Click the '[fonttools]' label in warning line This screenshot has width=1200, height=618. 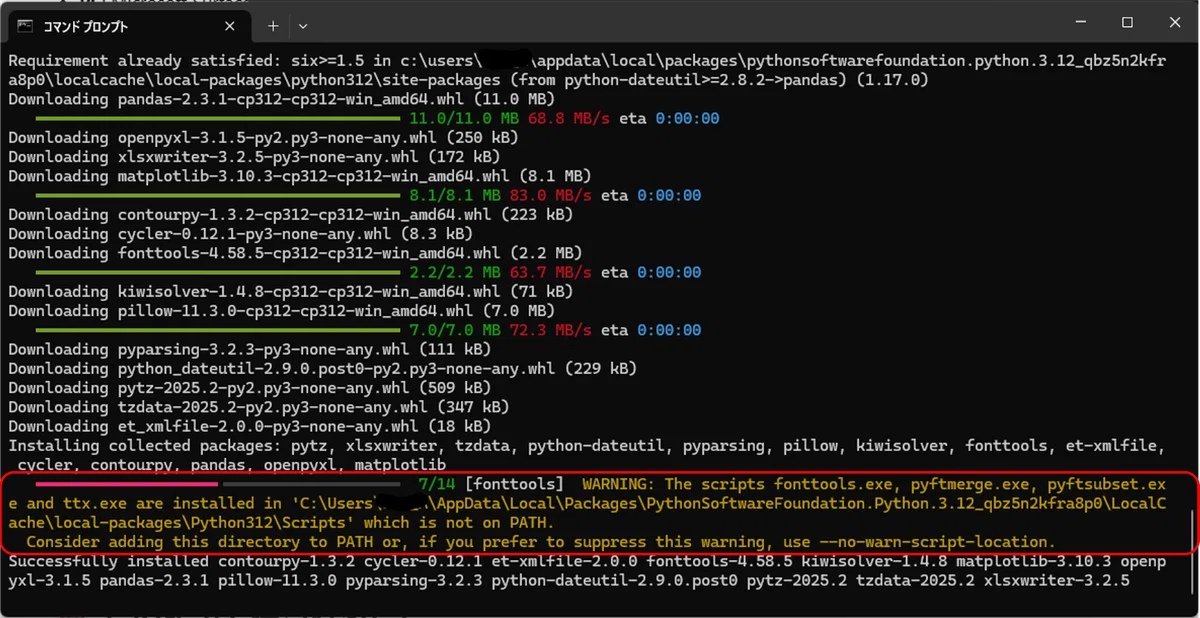coord(514,483)
